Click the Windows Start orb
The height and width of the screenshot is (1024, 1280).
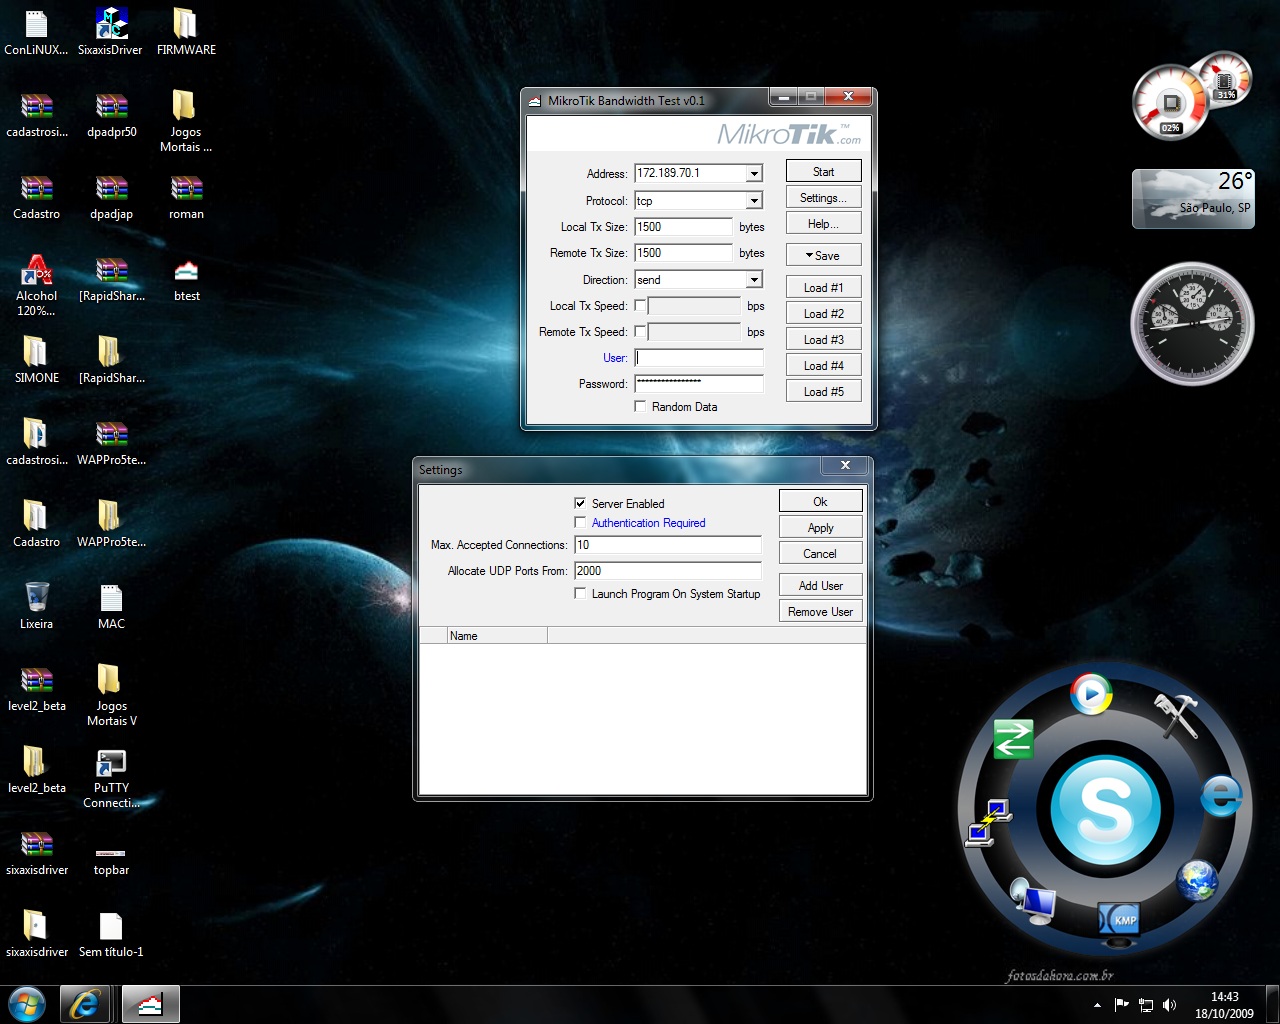pyautogui.click(x=27, y=1004)
